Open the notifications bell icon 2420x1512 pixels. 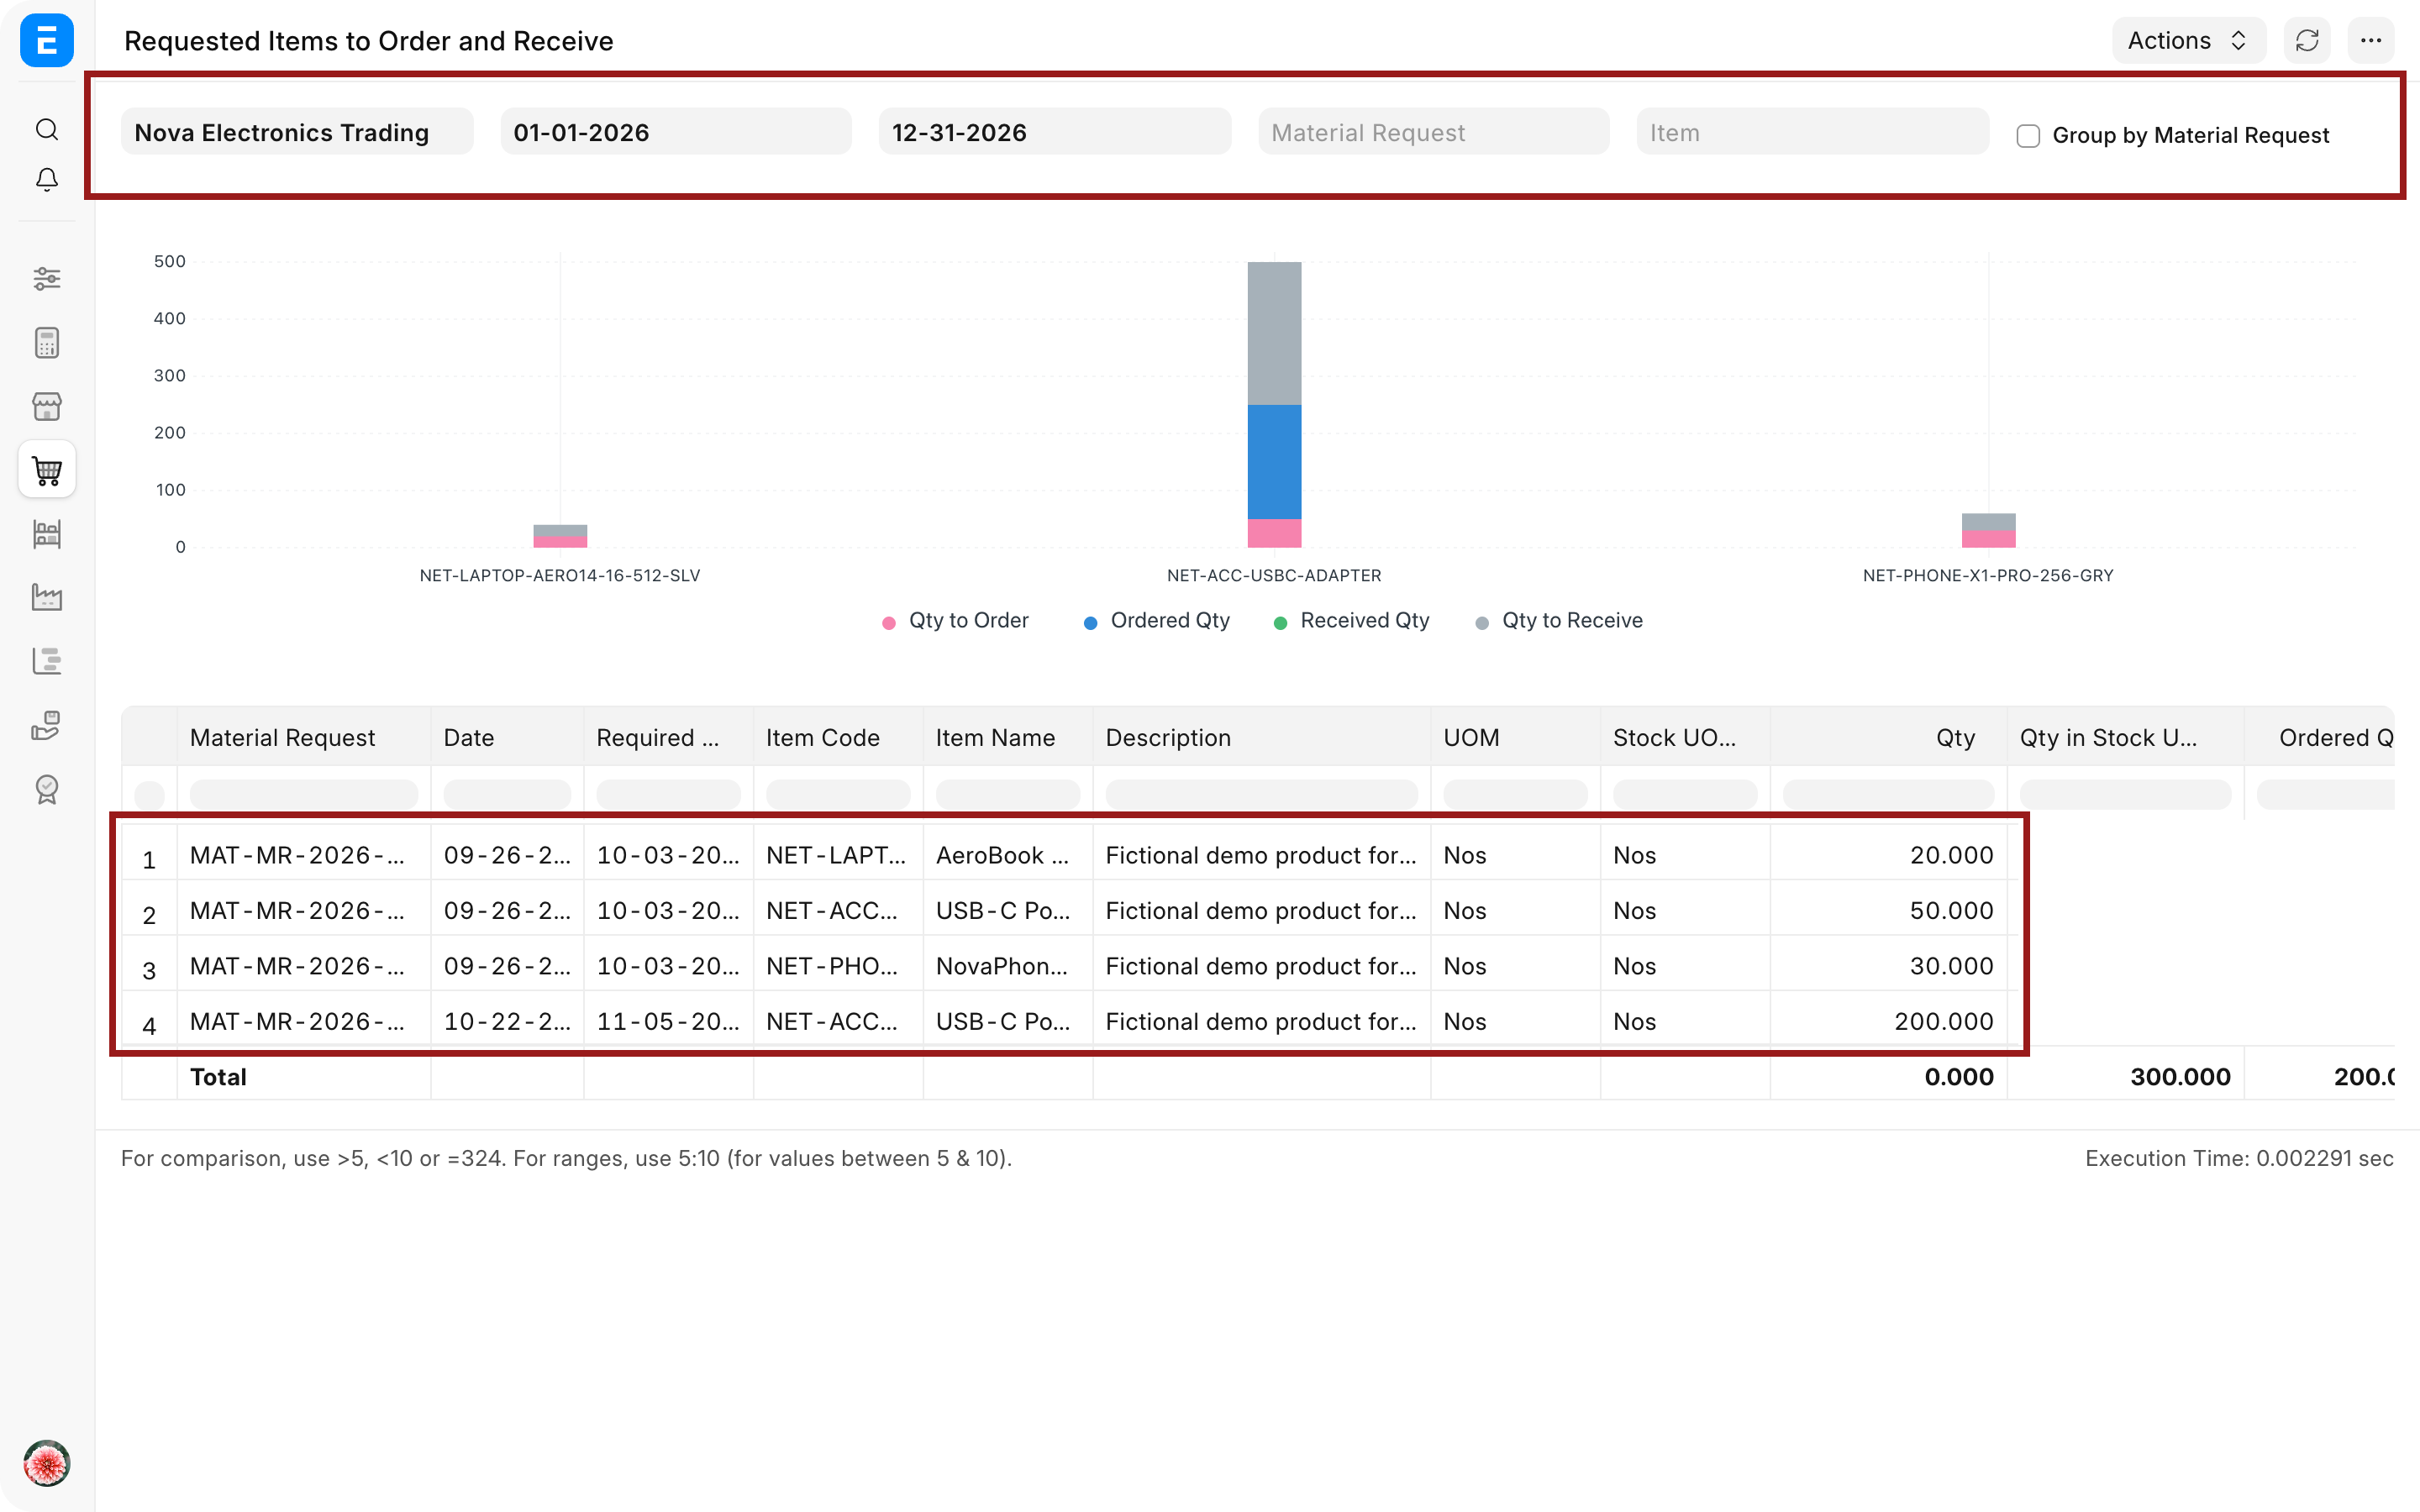(47, 179)
